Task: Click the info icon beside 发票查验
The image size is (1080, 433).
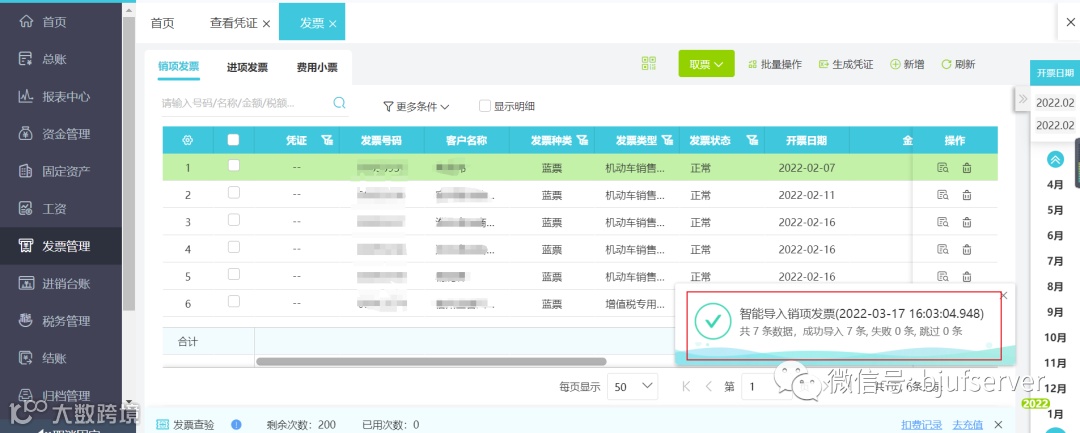Action: click(236, 425)
